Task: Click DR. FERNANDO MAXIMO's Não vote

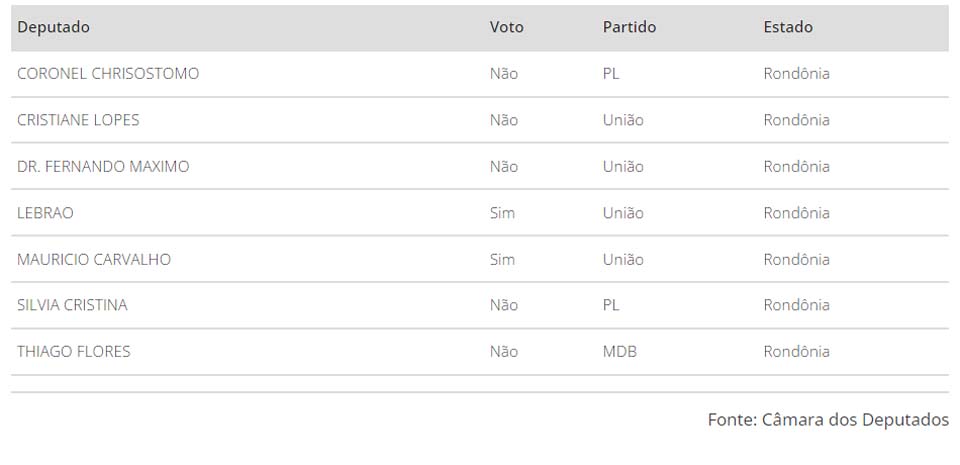Action: pos(504,167)
